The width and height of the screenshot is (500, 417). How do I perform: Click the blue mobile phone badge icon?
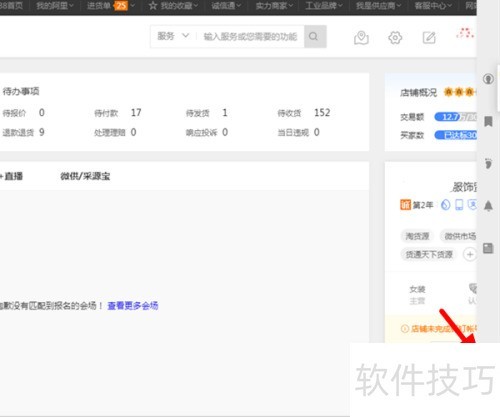point(459,204)
